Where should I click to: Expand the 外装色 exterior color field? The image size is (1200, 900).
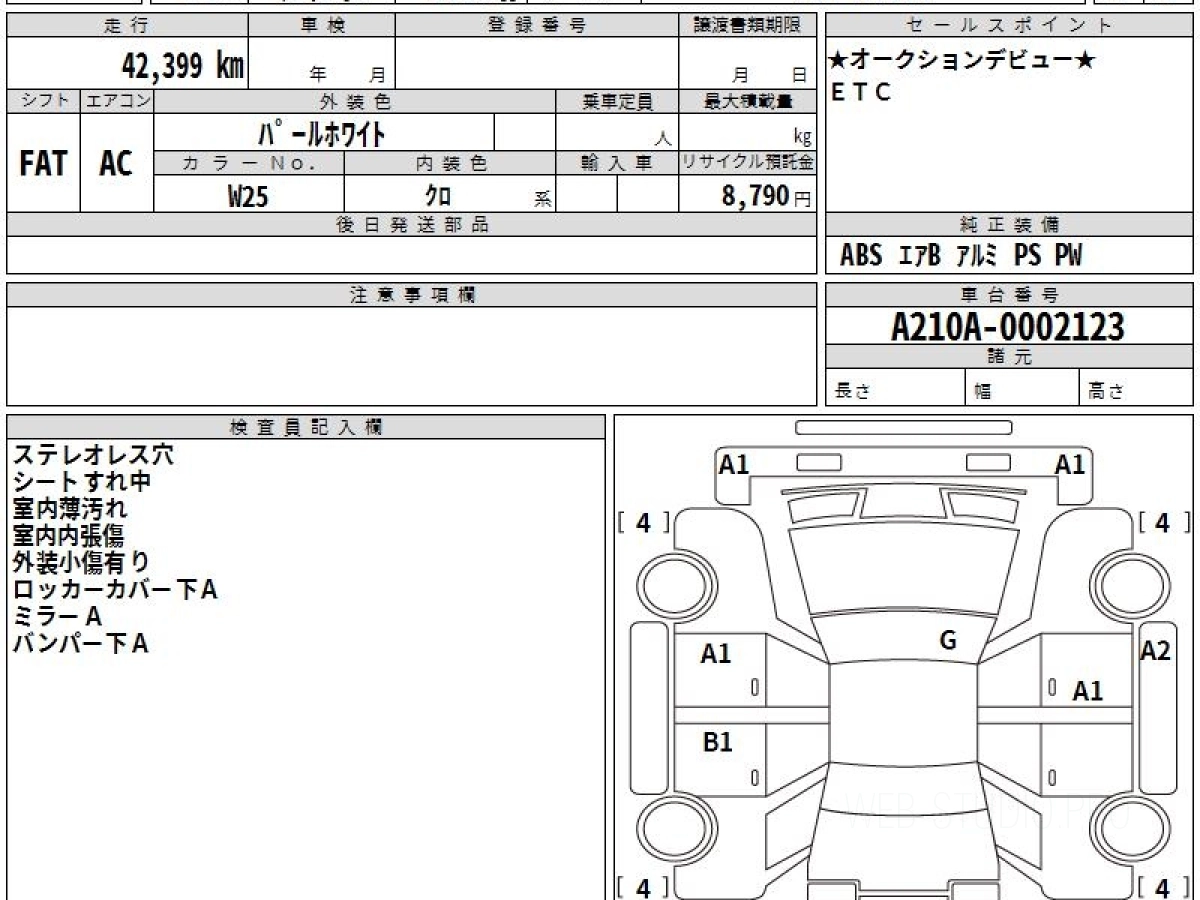tap(355, 100)
